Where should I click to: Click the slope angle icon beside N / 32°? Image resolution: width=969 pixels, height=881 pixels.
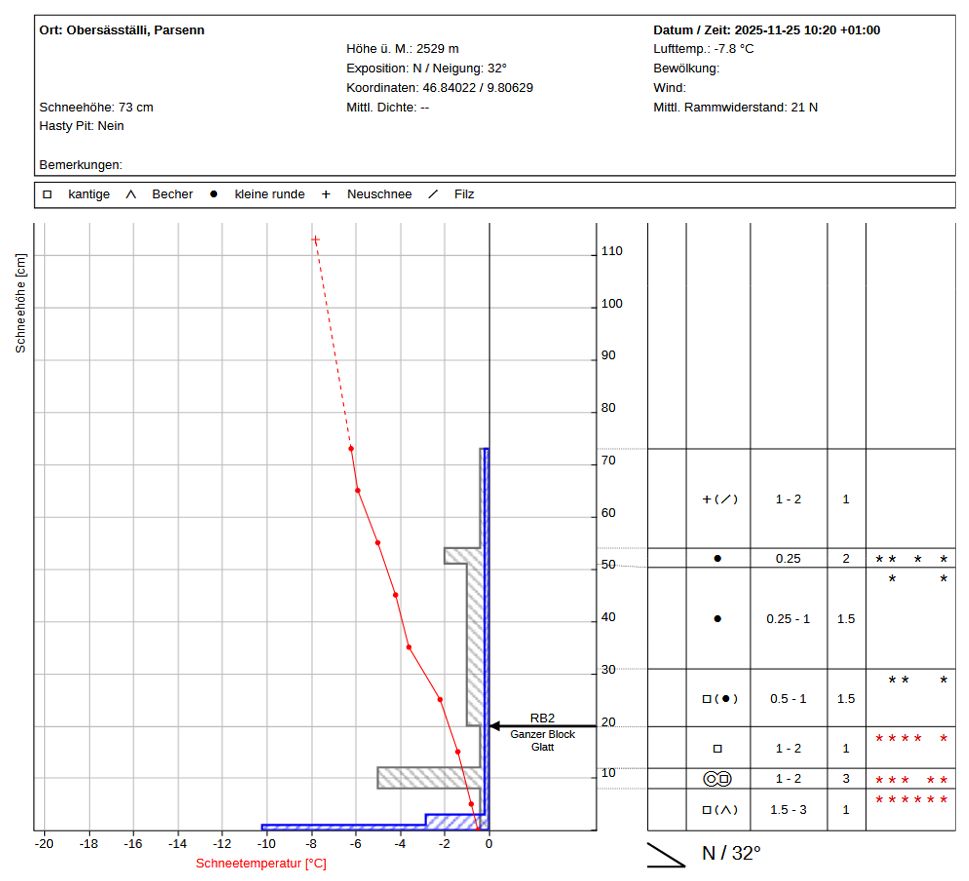pyautogui.click(x=668, y=855)
